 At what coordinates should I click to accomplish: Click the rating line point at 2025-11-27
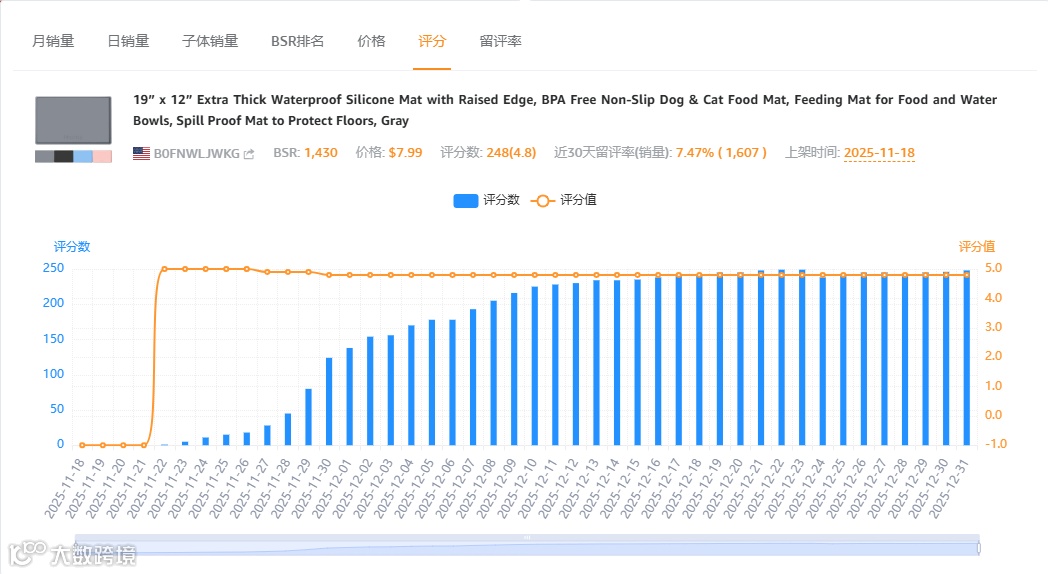tap(267, 272)
